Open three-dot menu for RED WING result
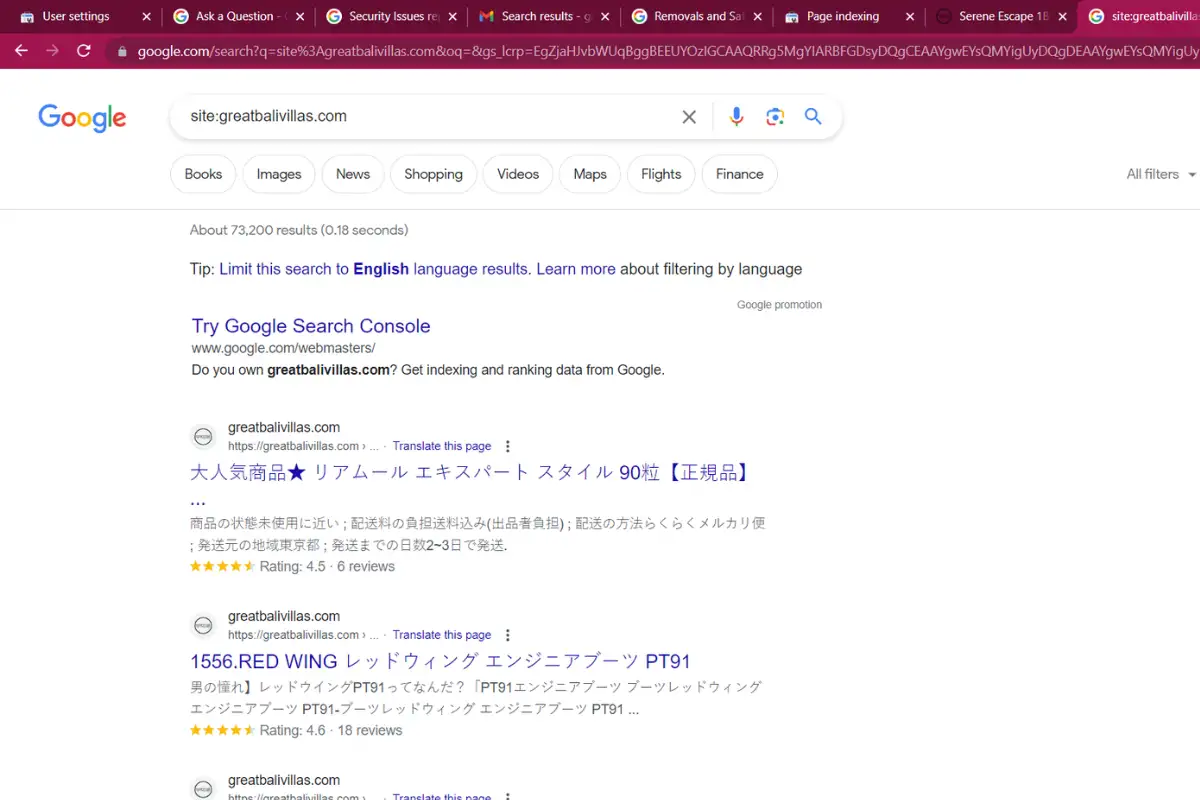Screen dimensions: 1200x800 click(508, 635)
